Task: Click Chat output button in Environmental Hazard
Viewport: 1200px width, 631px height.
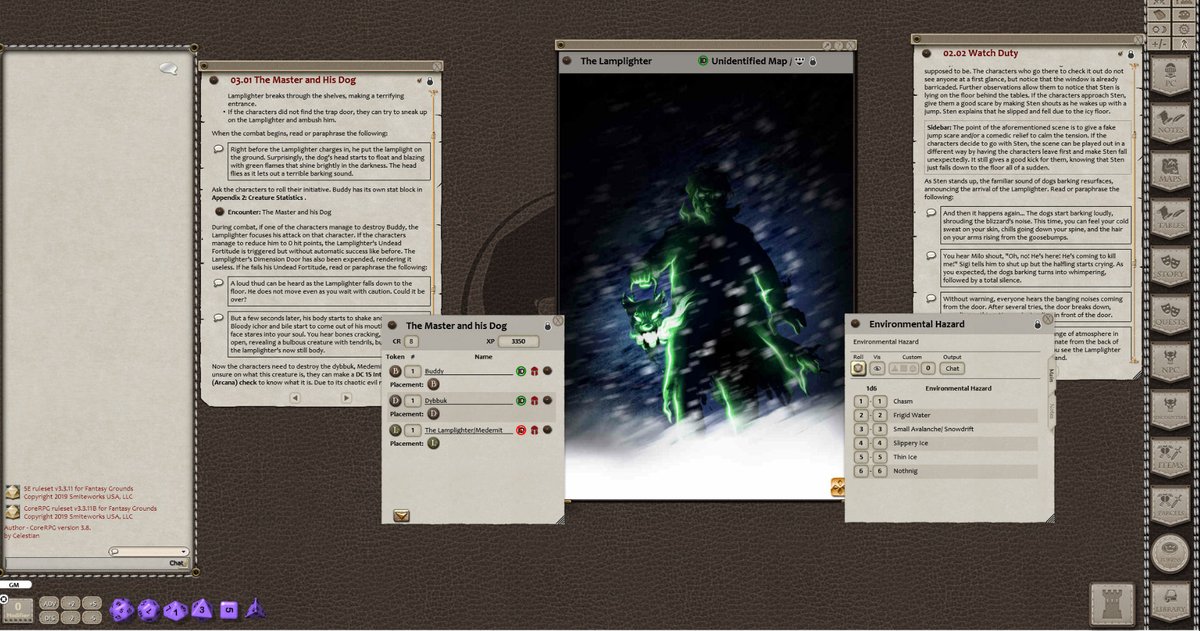Action: tap(953, 368)
